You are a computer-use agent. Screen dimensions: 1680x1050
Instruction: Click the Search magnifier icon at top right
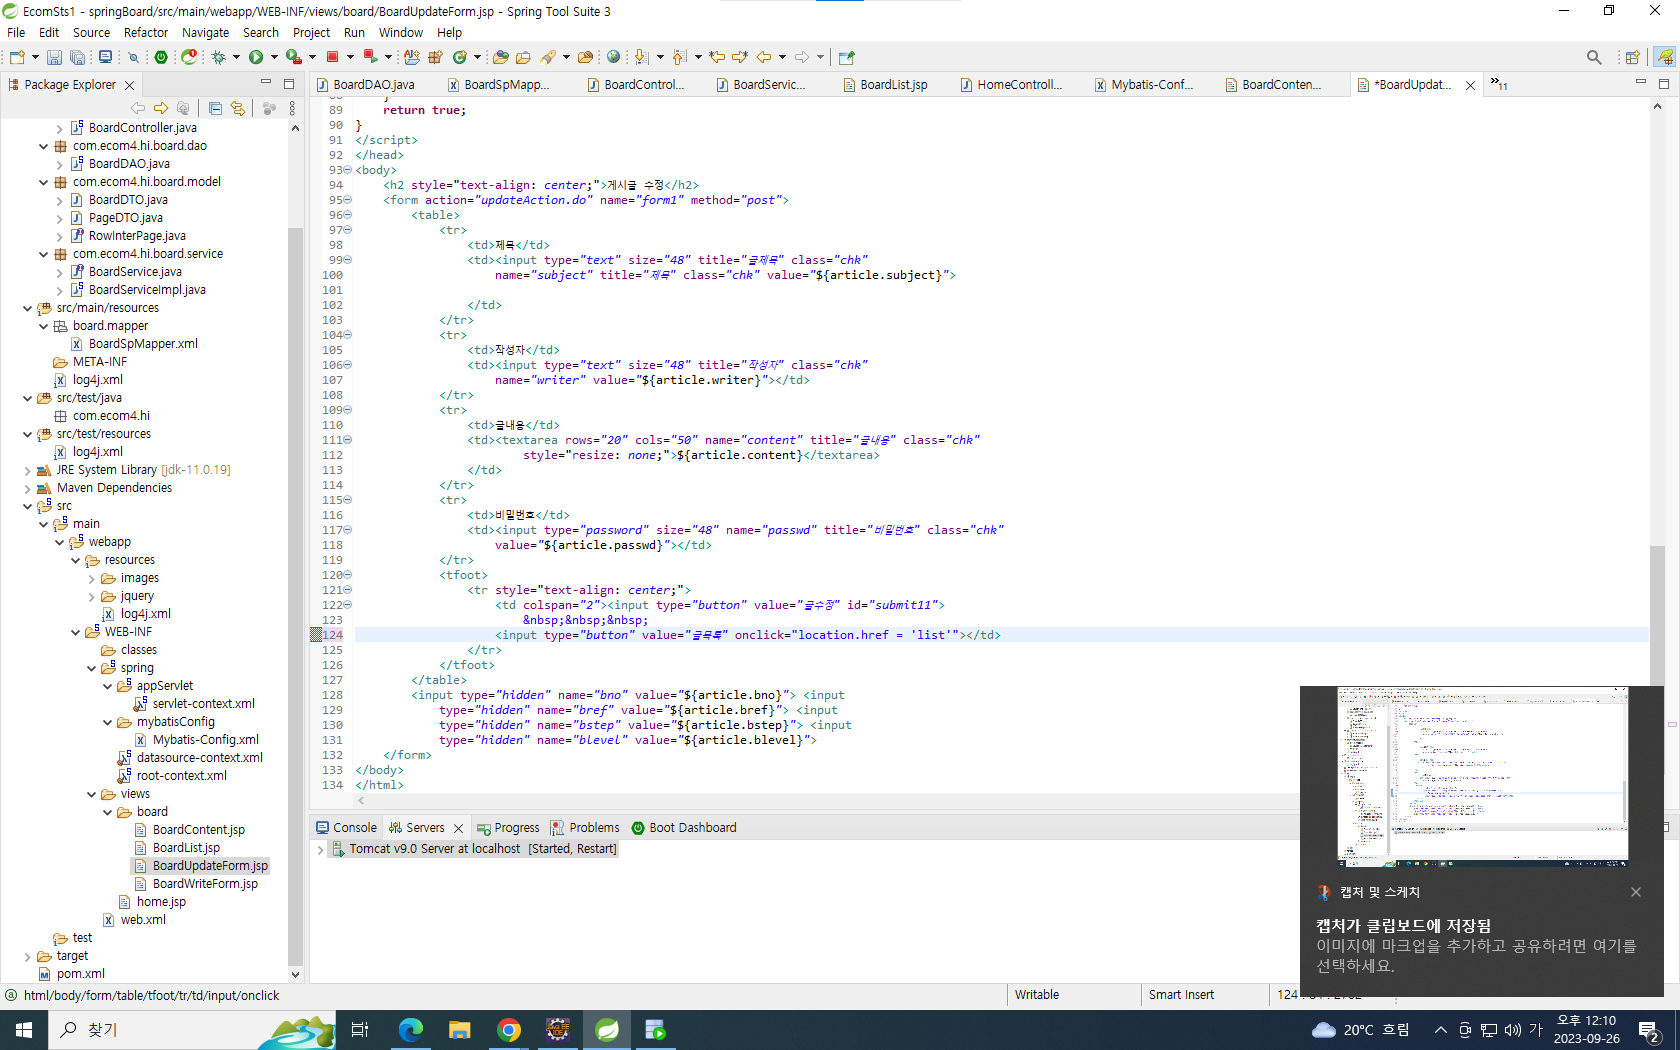[1594, 57]
